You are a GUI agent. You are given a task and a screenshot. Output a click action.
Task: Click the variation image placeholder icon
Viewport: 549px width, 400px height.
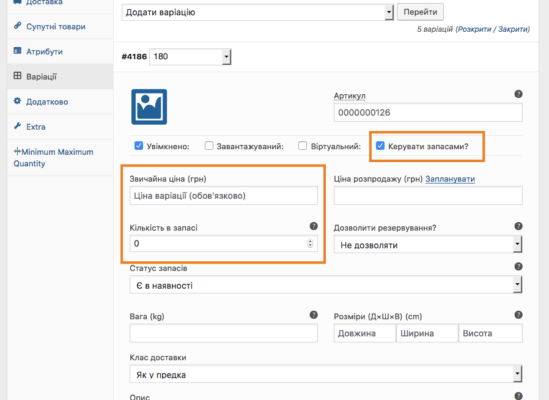click(149, 107)
